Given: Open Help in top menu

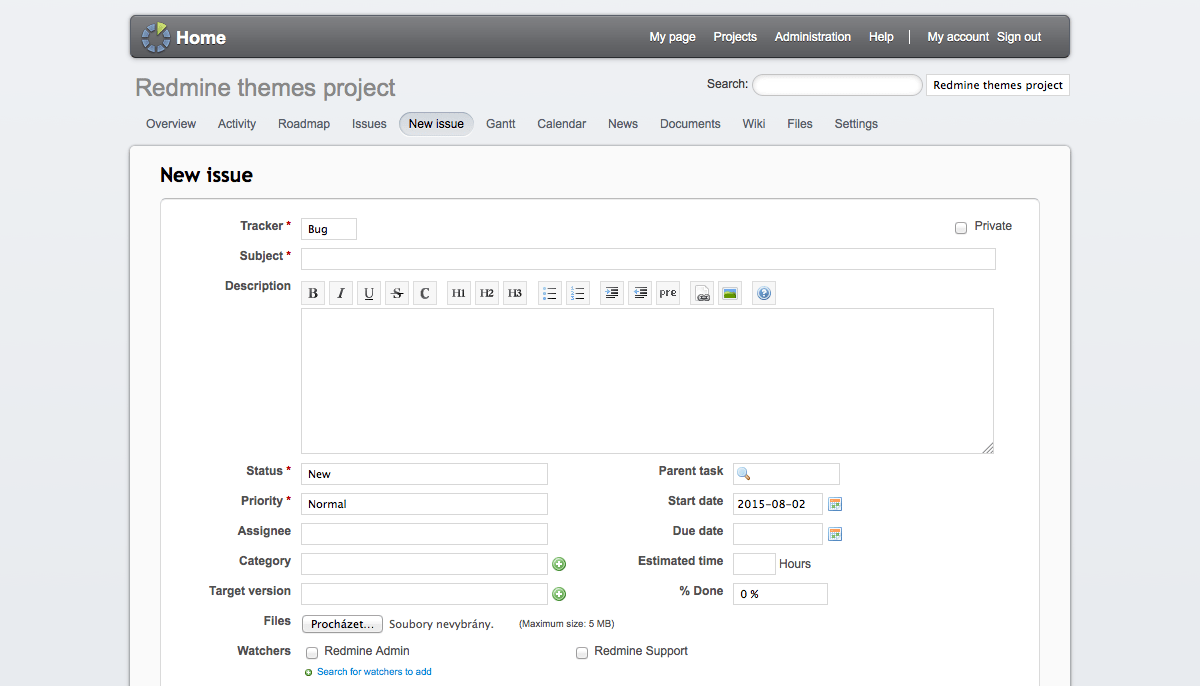Looking at the screenshot, I should (881, 37).
